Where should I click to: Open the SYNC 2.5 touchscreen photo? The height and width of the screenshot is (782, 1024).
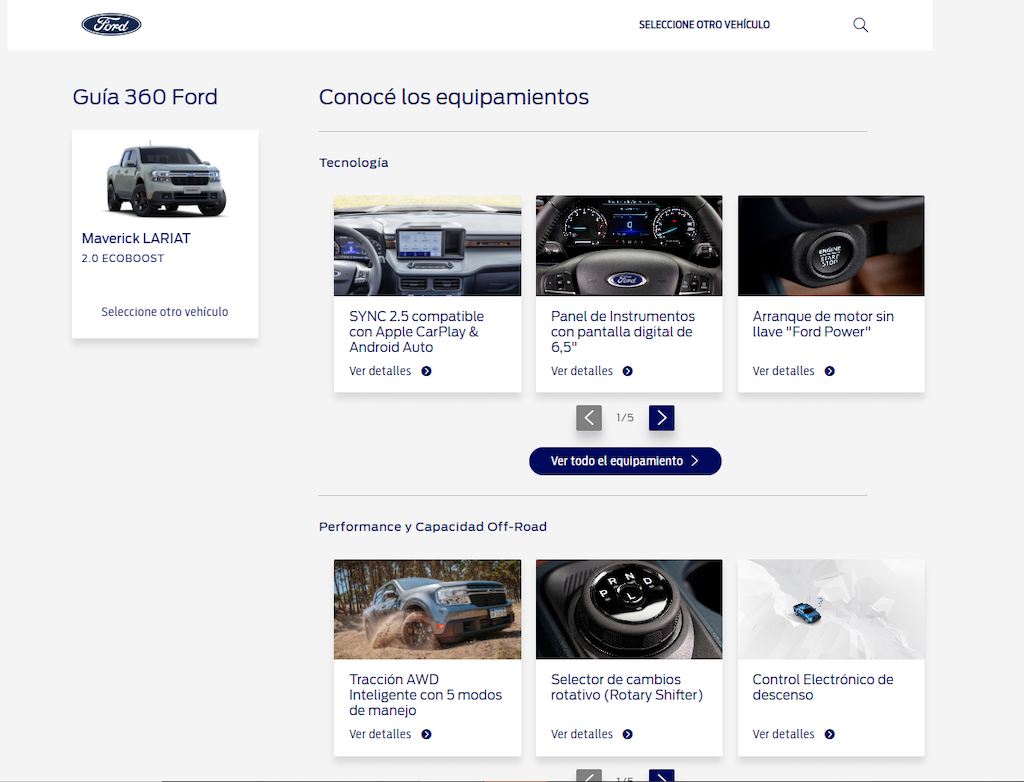tap(427, 245)
